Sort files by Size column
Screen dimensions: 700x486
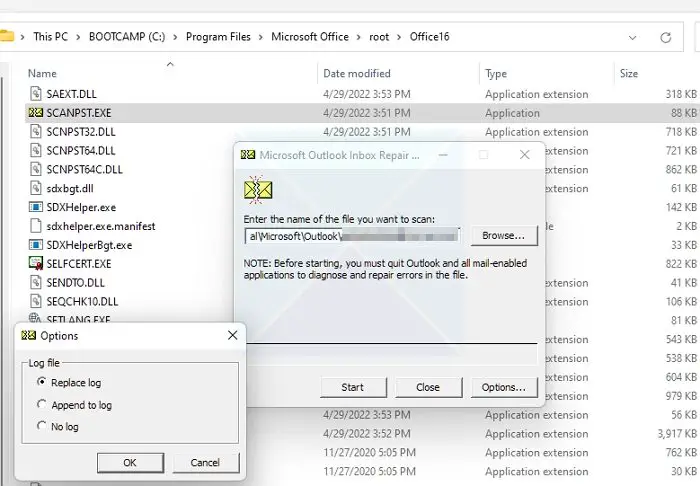[629, 74]
